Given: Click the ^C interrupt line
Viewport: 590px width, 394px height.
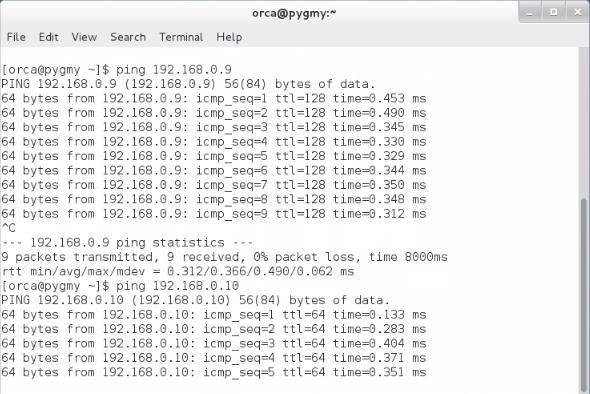Looking at the screenshot, I should (x=9, y=228).
